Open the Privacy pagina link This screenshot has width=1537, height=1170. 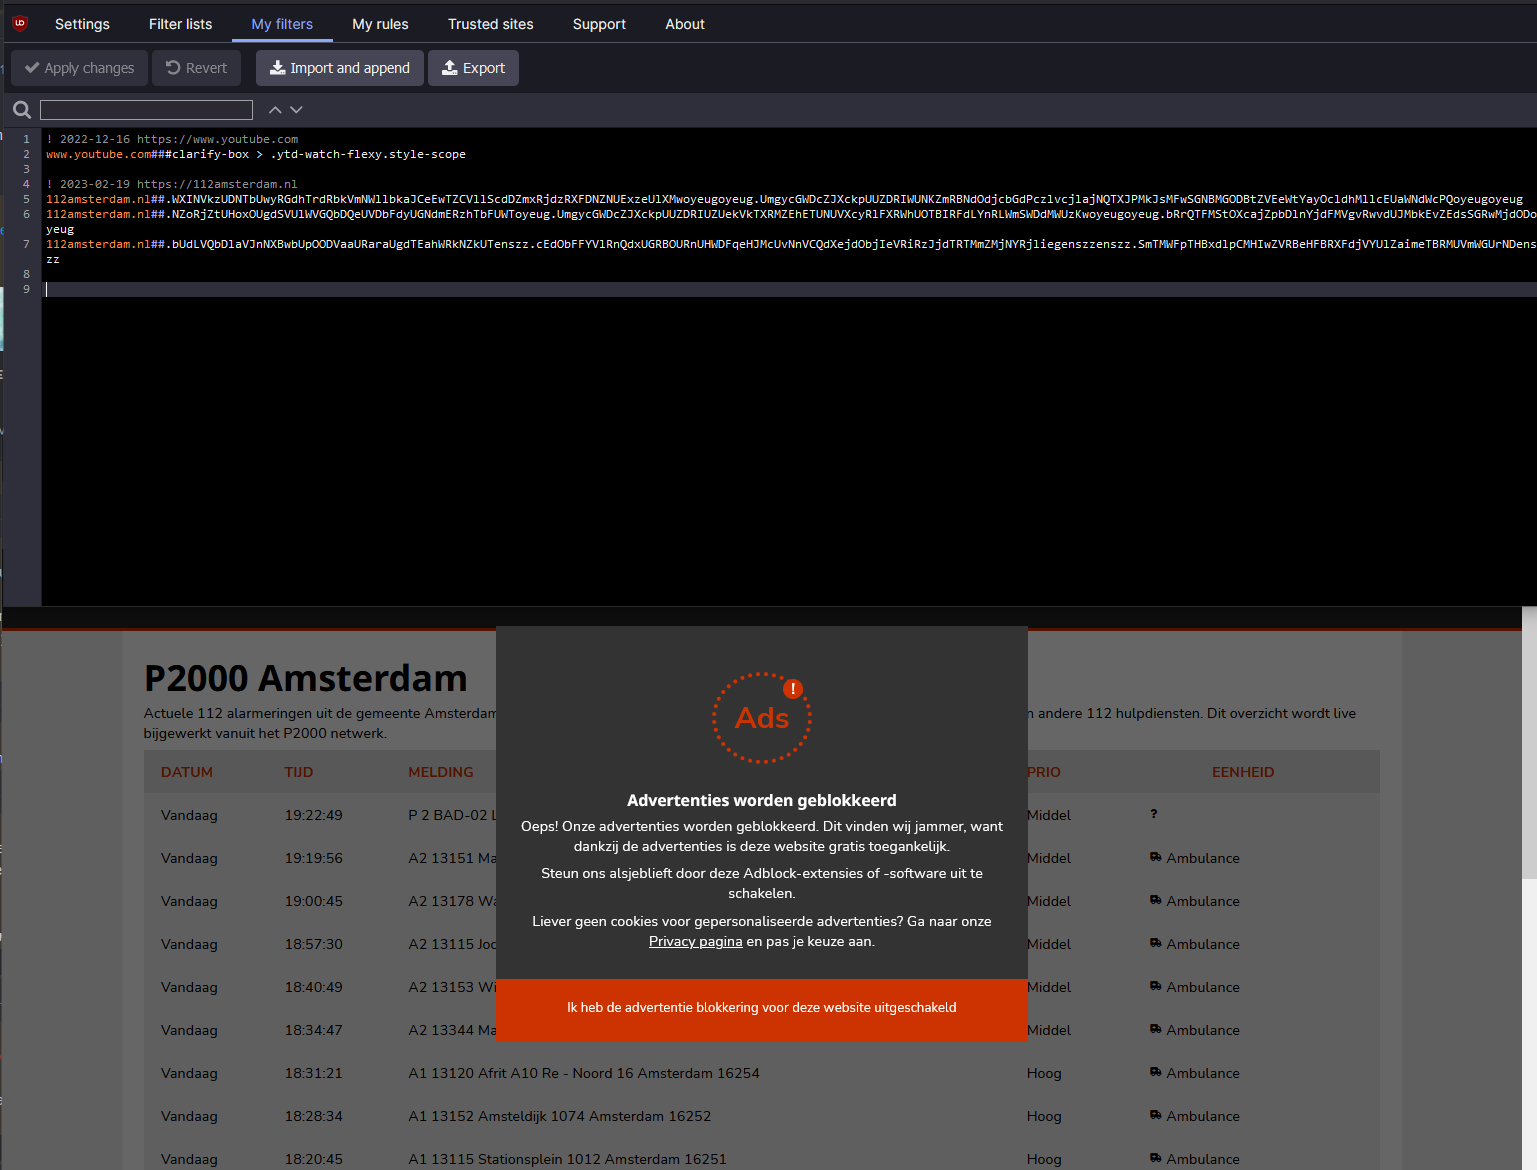click(x=695, y=941)
